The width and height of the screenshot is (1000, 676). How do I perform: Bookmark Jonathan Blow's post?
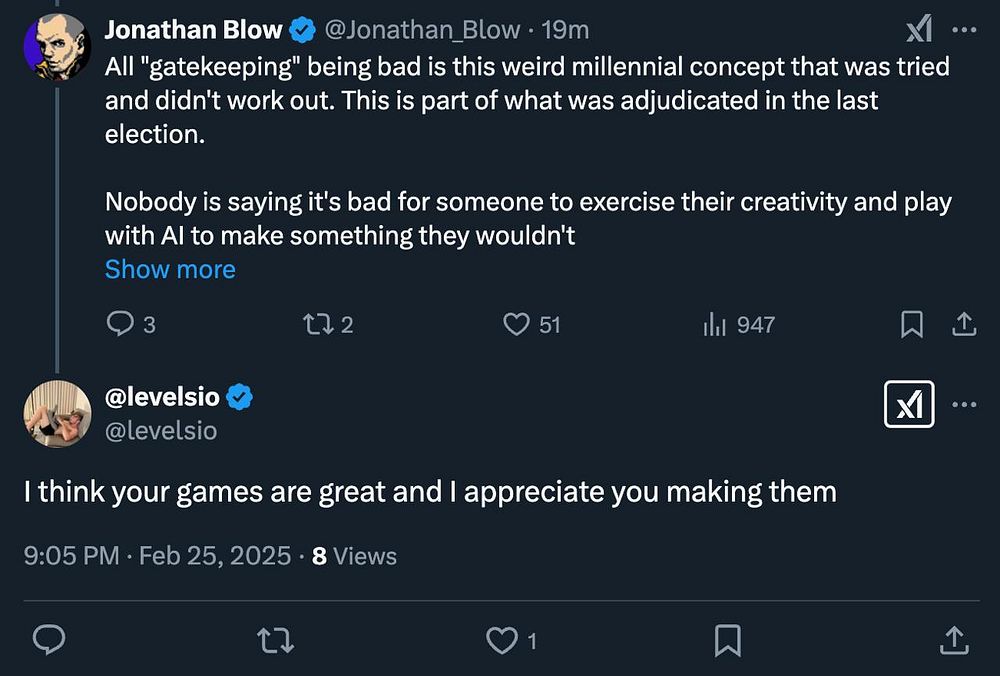coord(912,325)
